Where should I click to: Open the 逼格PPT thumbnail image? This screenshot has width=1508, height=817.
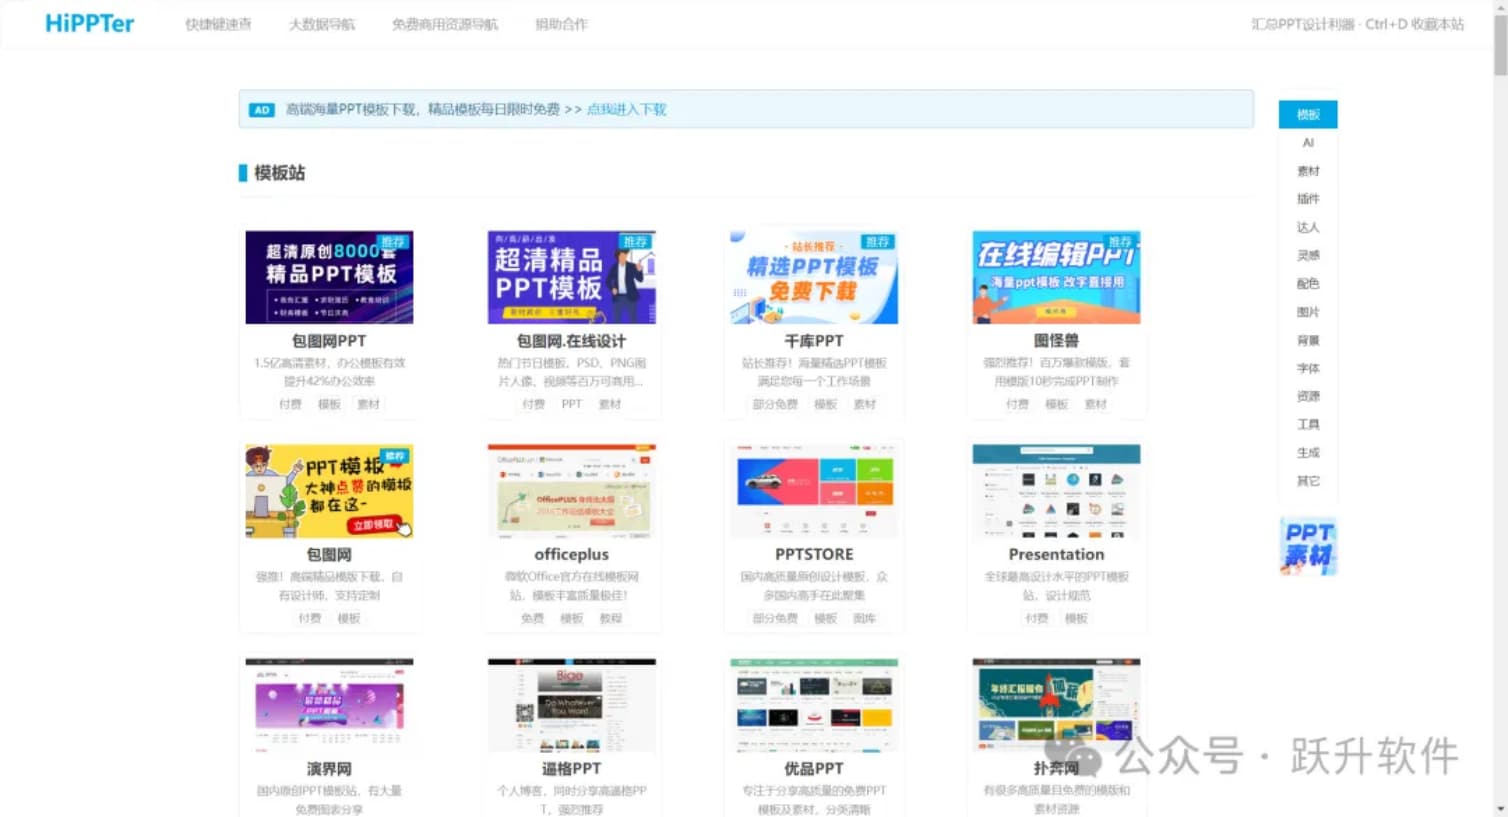(x=571, y=705)
